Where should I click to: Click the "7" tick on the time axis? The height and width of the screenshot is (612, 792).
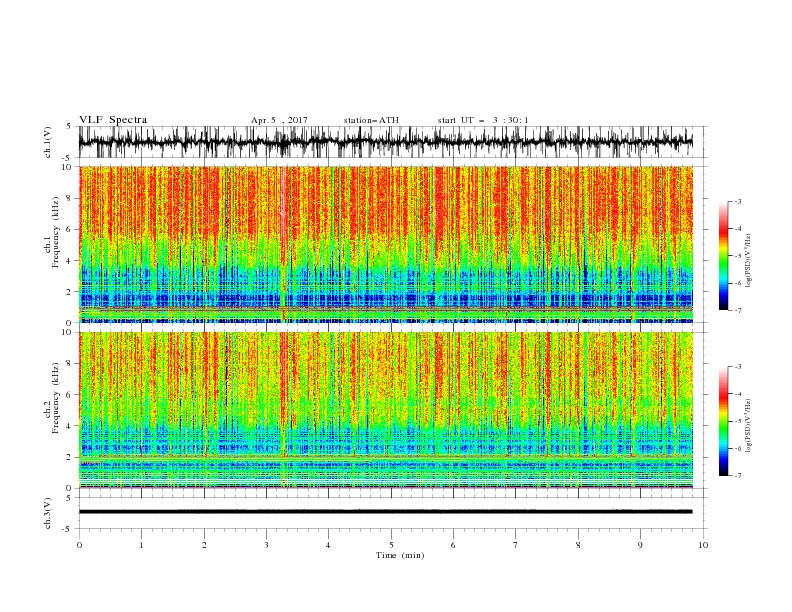(x=516, y=545)
